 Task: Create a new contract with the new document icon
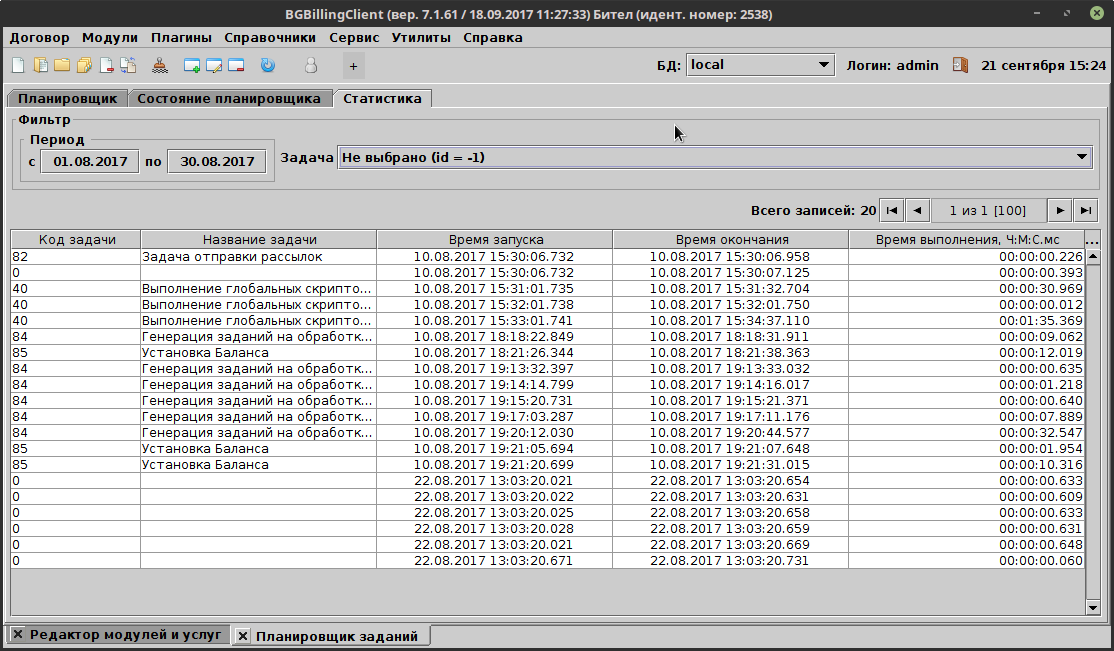(x=18, y=64)
